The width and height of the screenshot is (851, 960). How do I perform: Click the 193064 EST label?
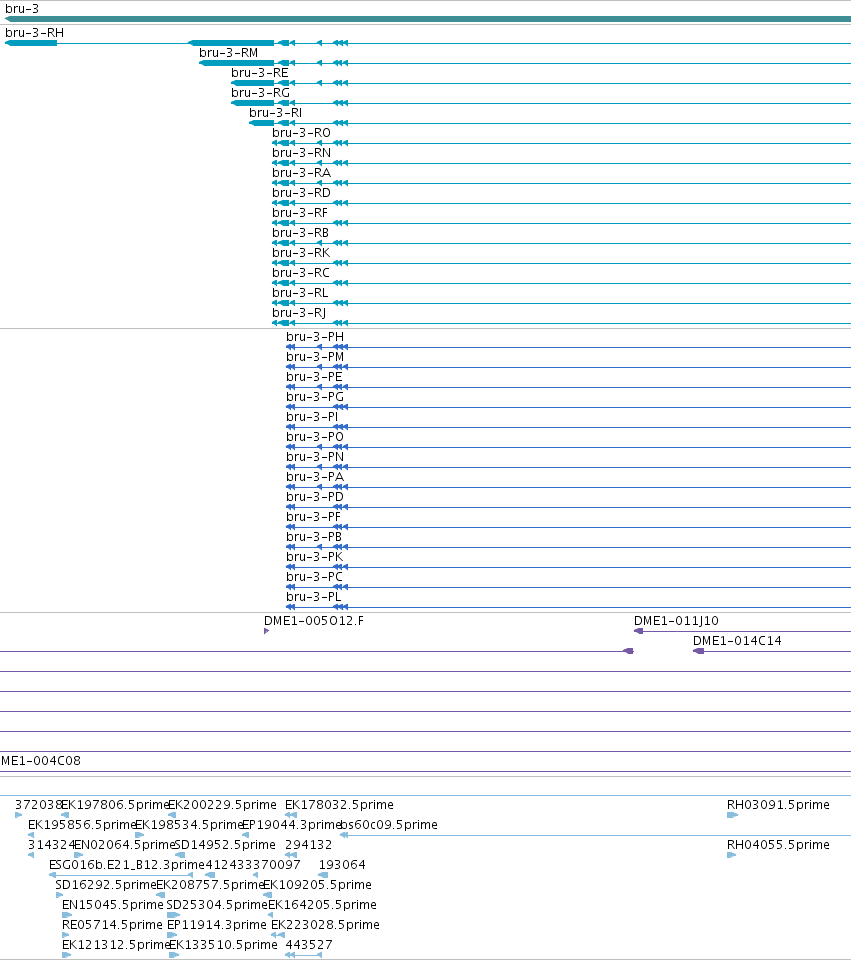click(x=342, y=865)
